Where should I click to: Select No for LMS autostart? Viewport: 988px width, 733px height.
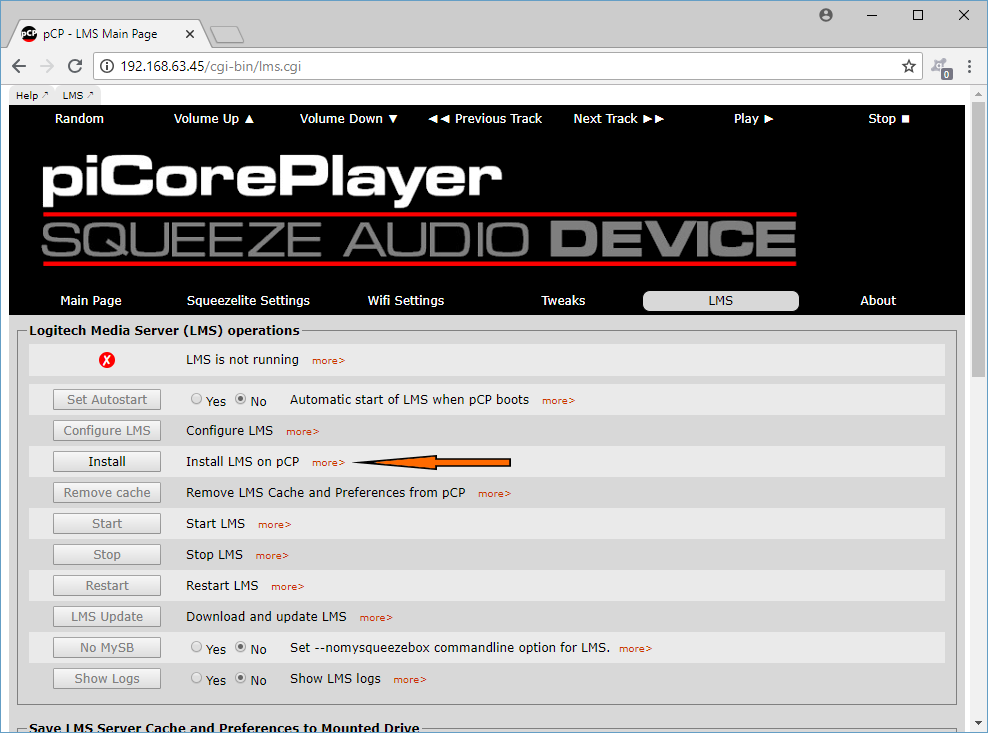[241, 399]
